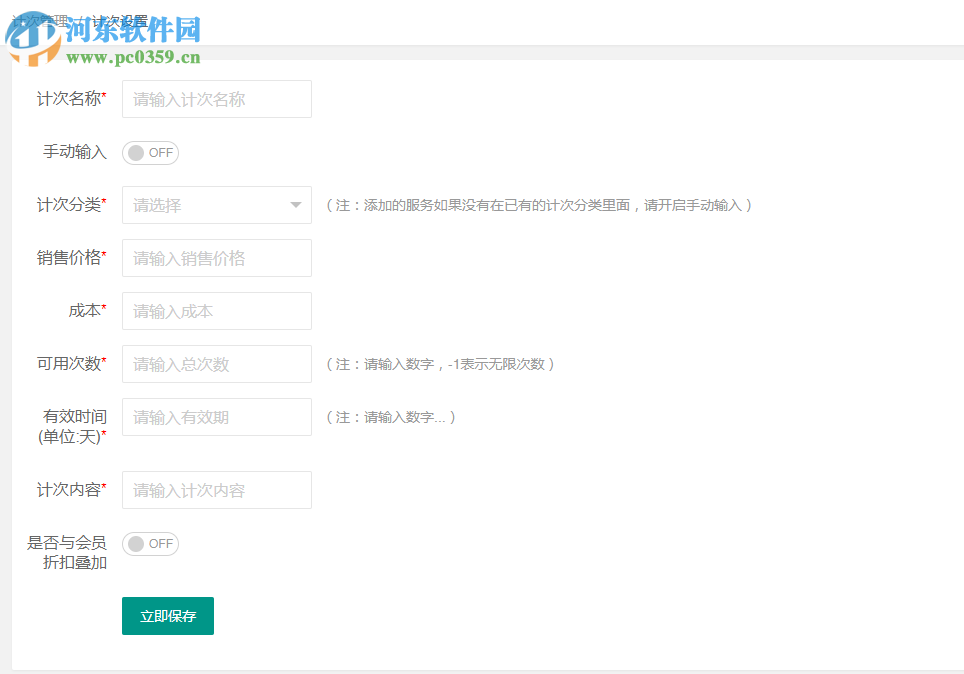964x674 pixels.
Task: Click the 销售价格 price input field
Action: pyautogui.click(x=216, y=257)
